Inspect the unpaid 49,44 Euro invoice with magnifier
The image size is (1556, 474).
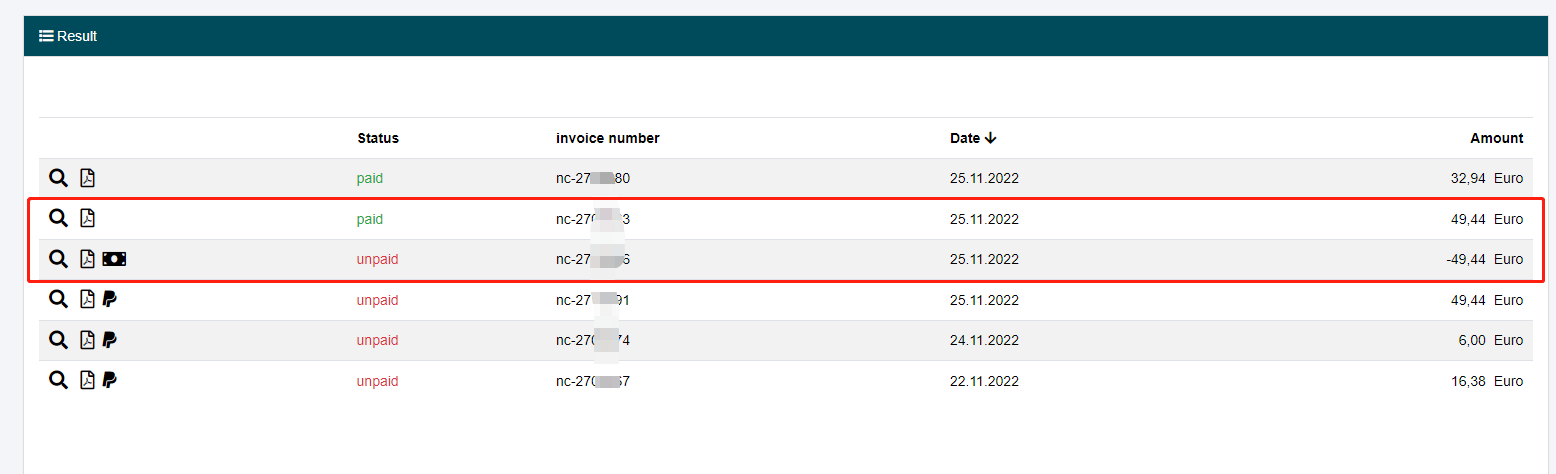click(59, 299)
